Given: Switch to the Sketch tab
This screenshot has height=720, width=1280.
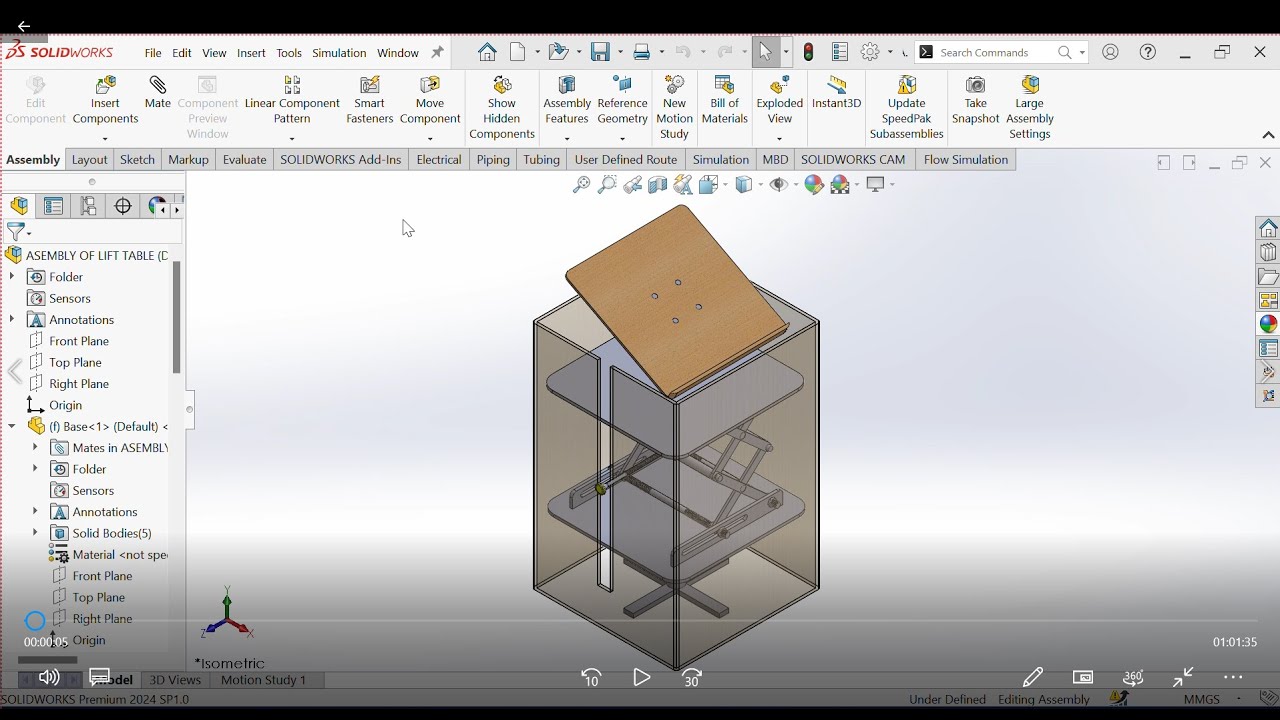Looking at the screenshot, I should [x=137, y=159].
